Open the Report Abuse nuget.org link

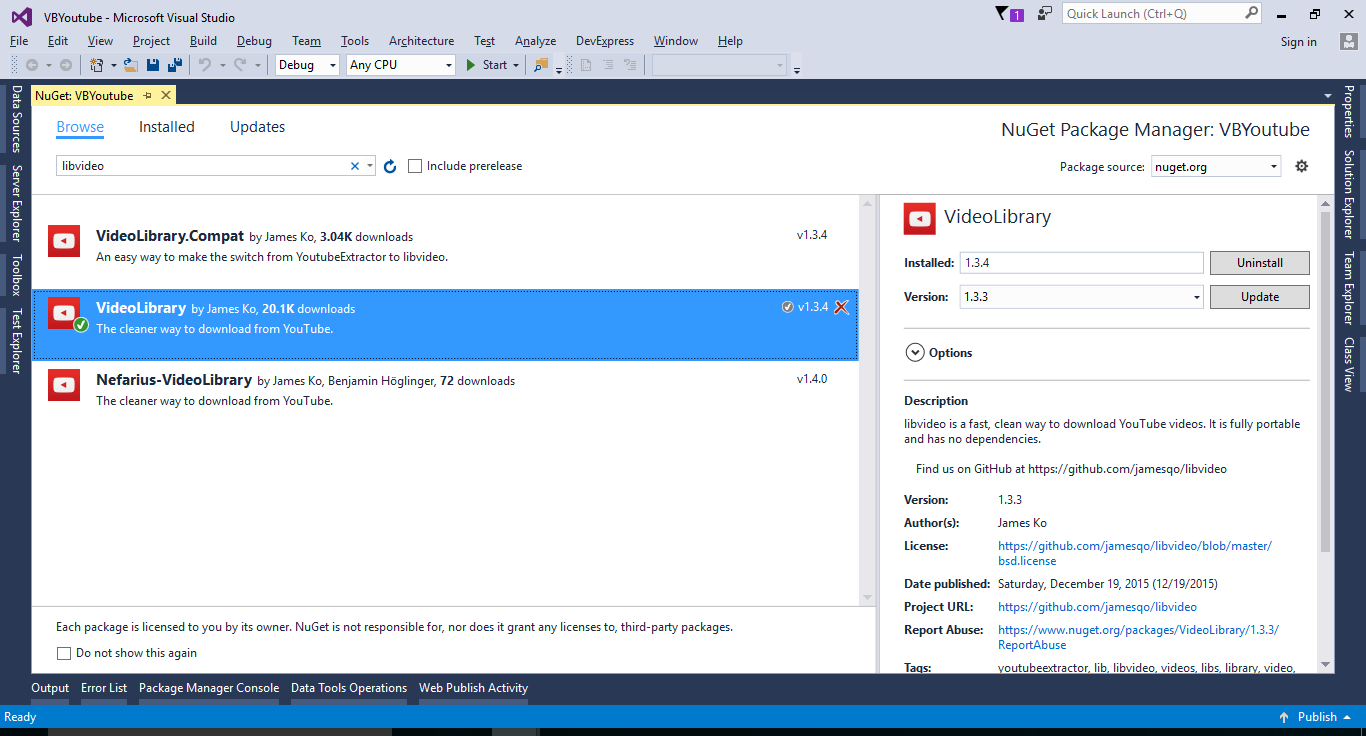pyautogui.click(x=1138, y=638)
